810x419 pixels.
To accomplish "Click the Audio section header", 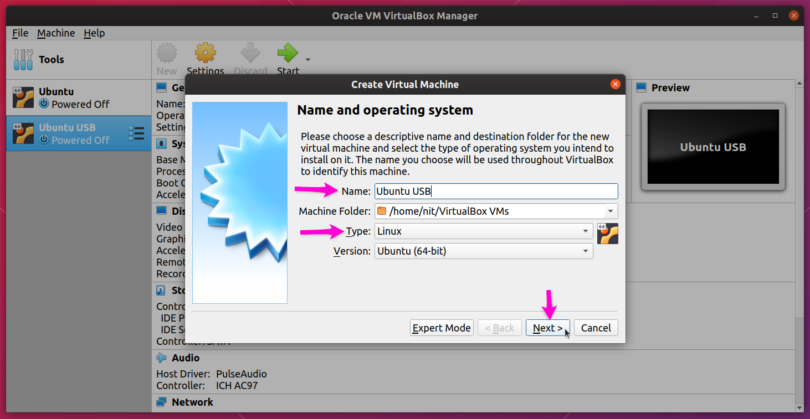I will coord(185,358).
